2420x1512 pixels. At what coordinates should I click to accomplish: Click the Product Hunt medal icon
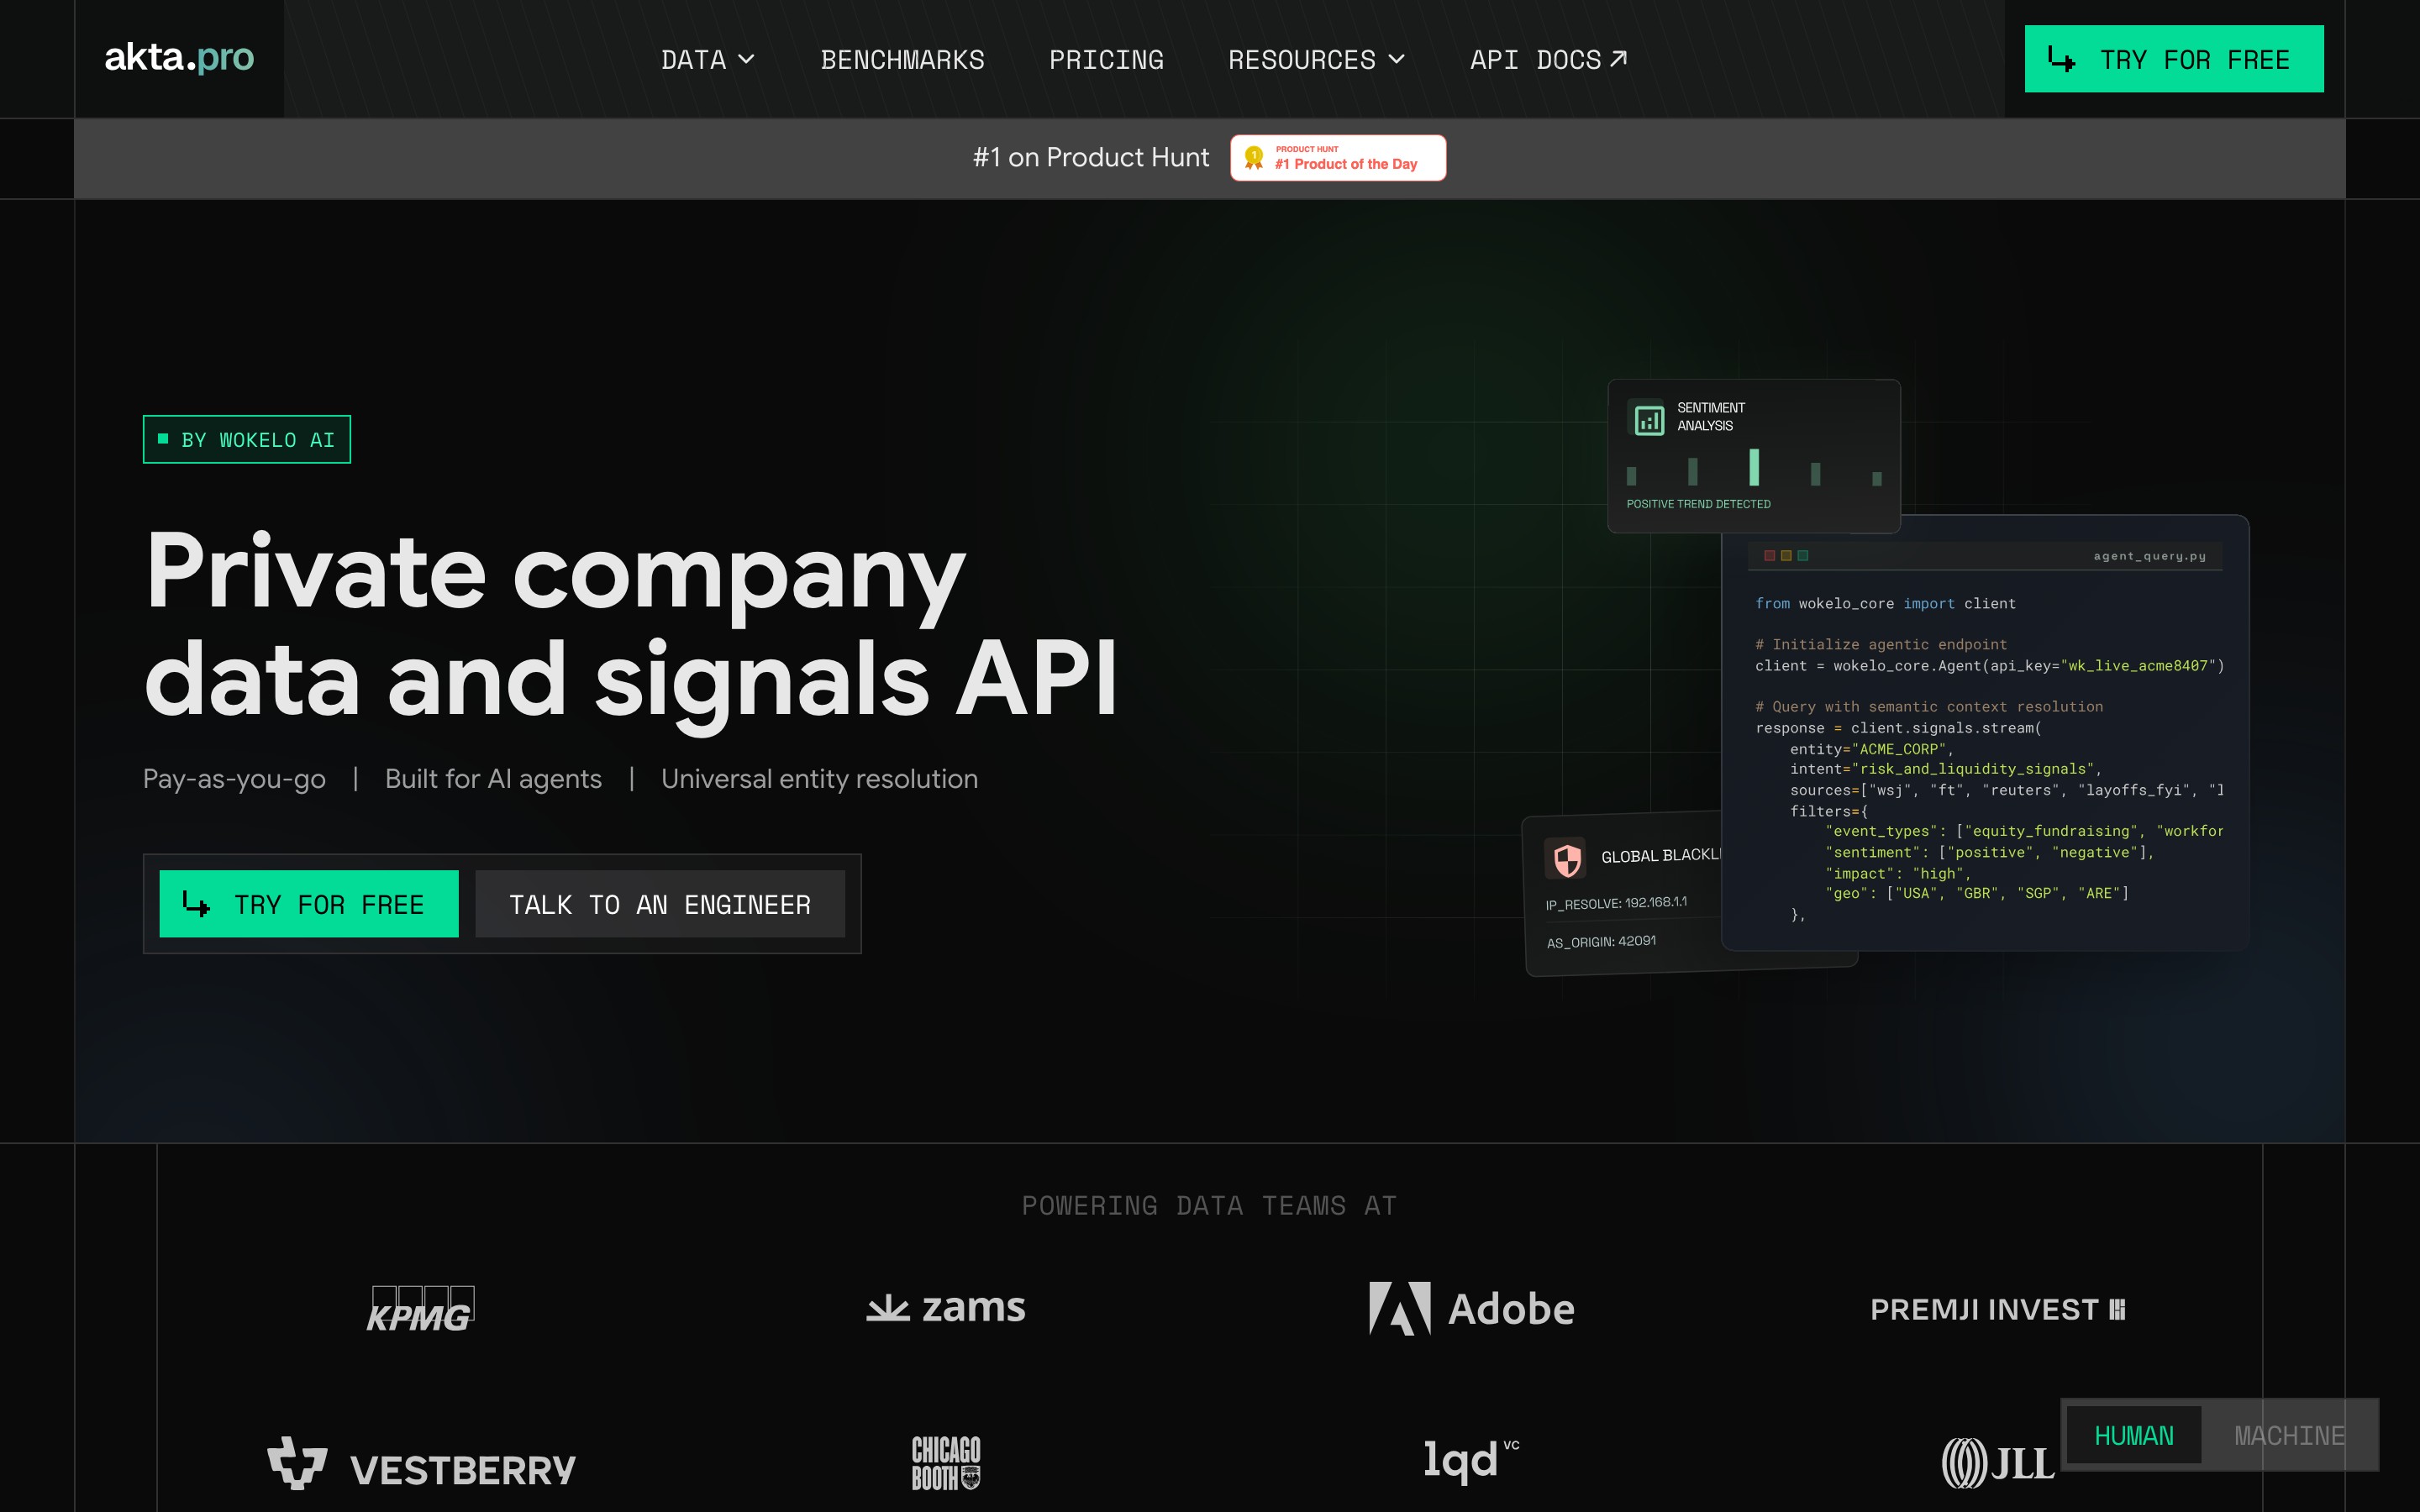coord(1254,157)
